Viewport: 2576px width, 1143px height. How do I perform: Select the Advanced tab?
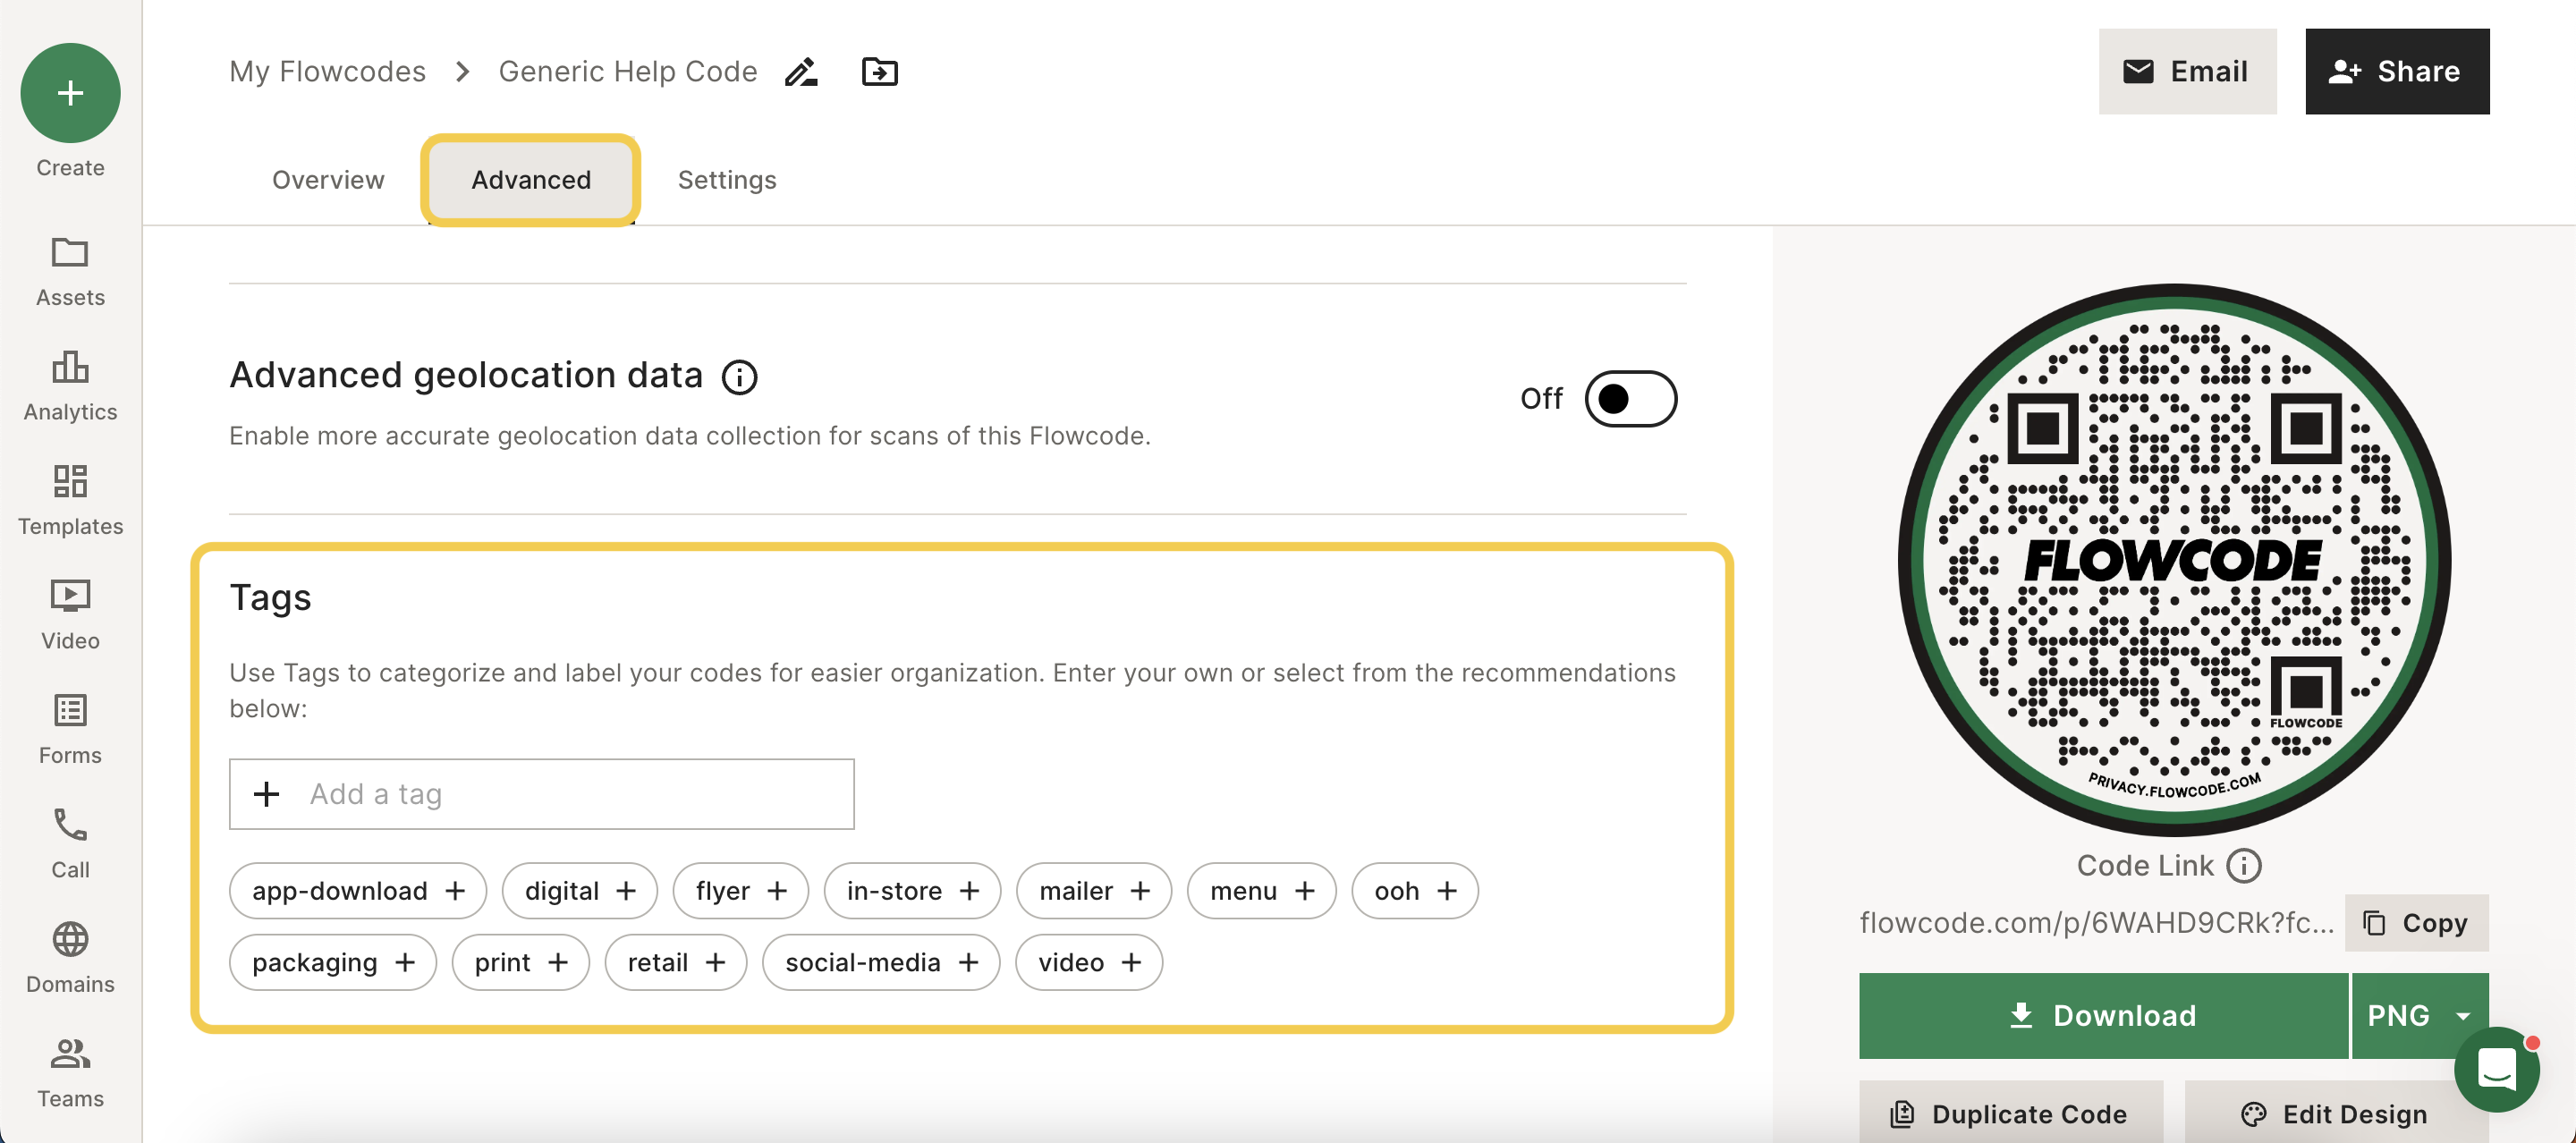pyautogui.click(x=531, y=180)
